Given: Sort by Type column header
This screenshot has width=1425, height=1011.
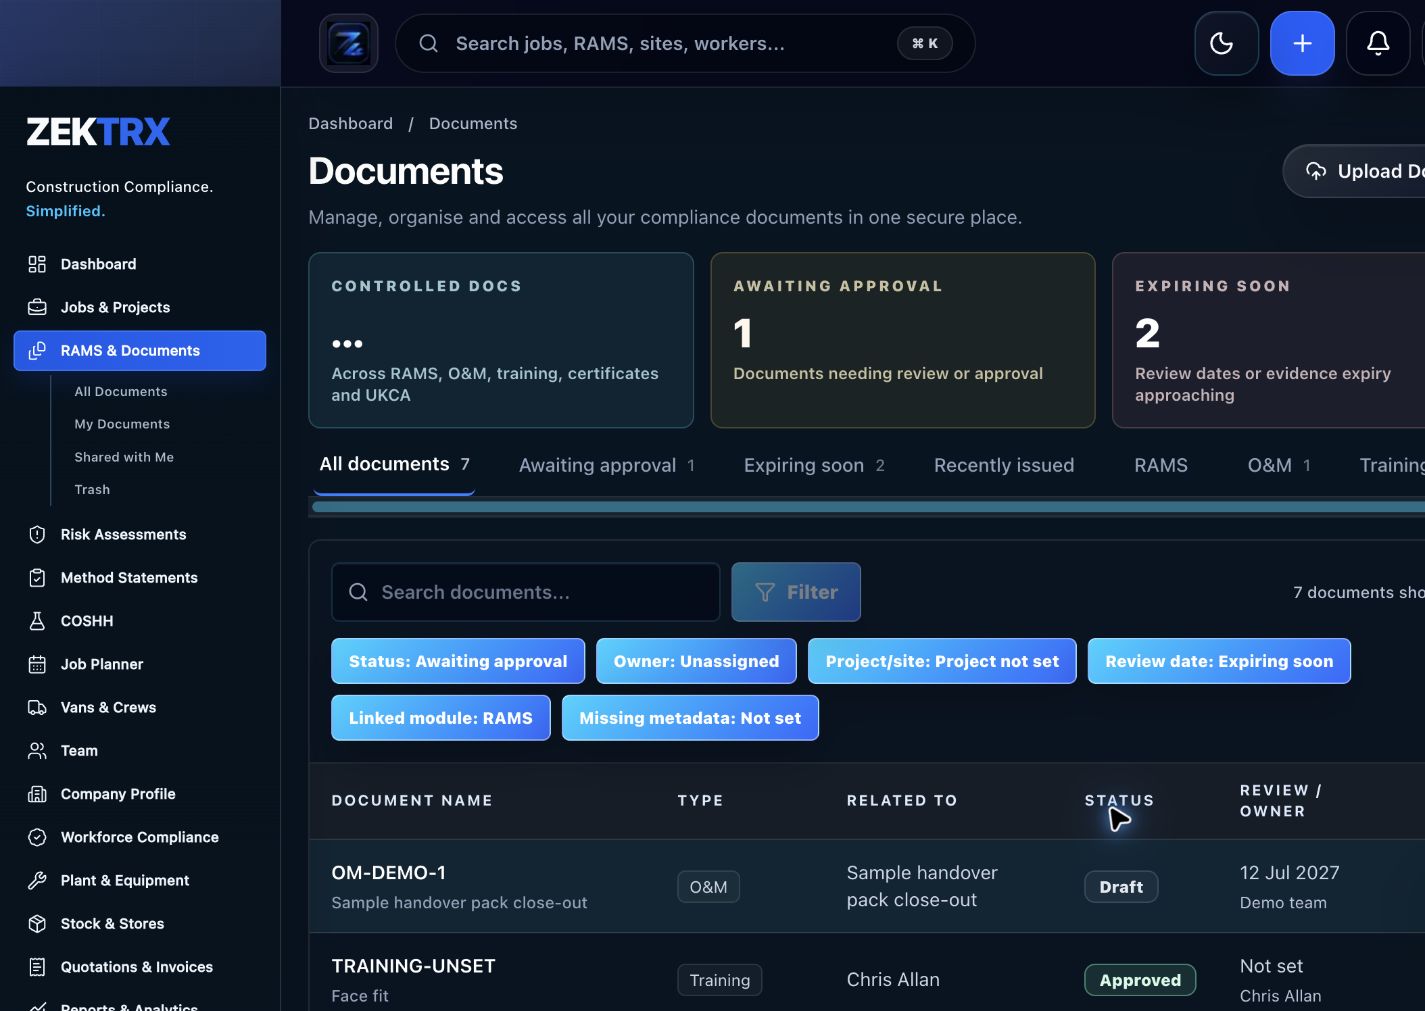Looking at the screenshot, I should pos(700,800).
